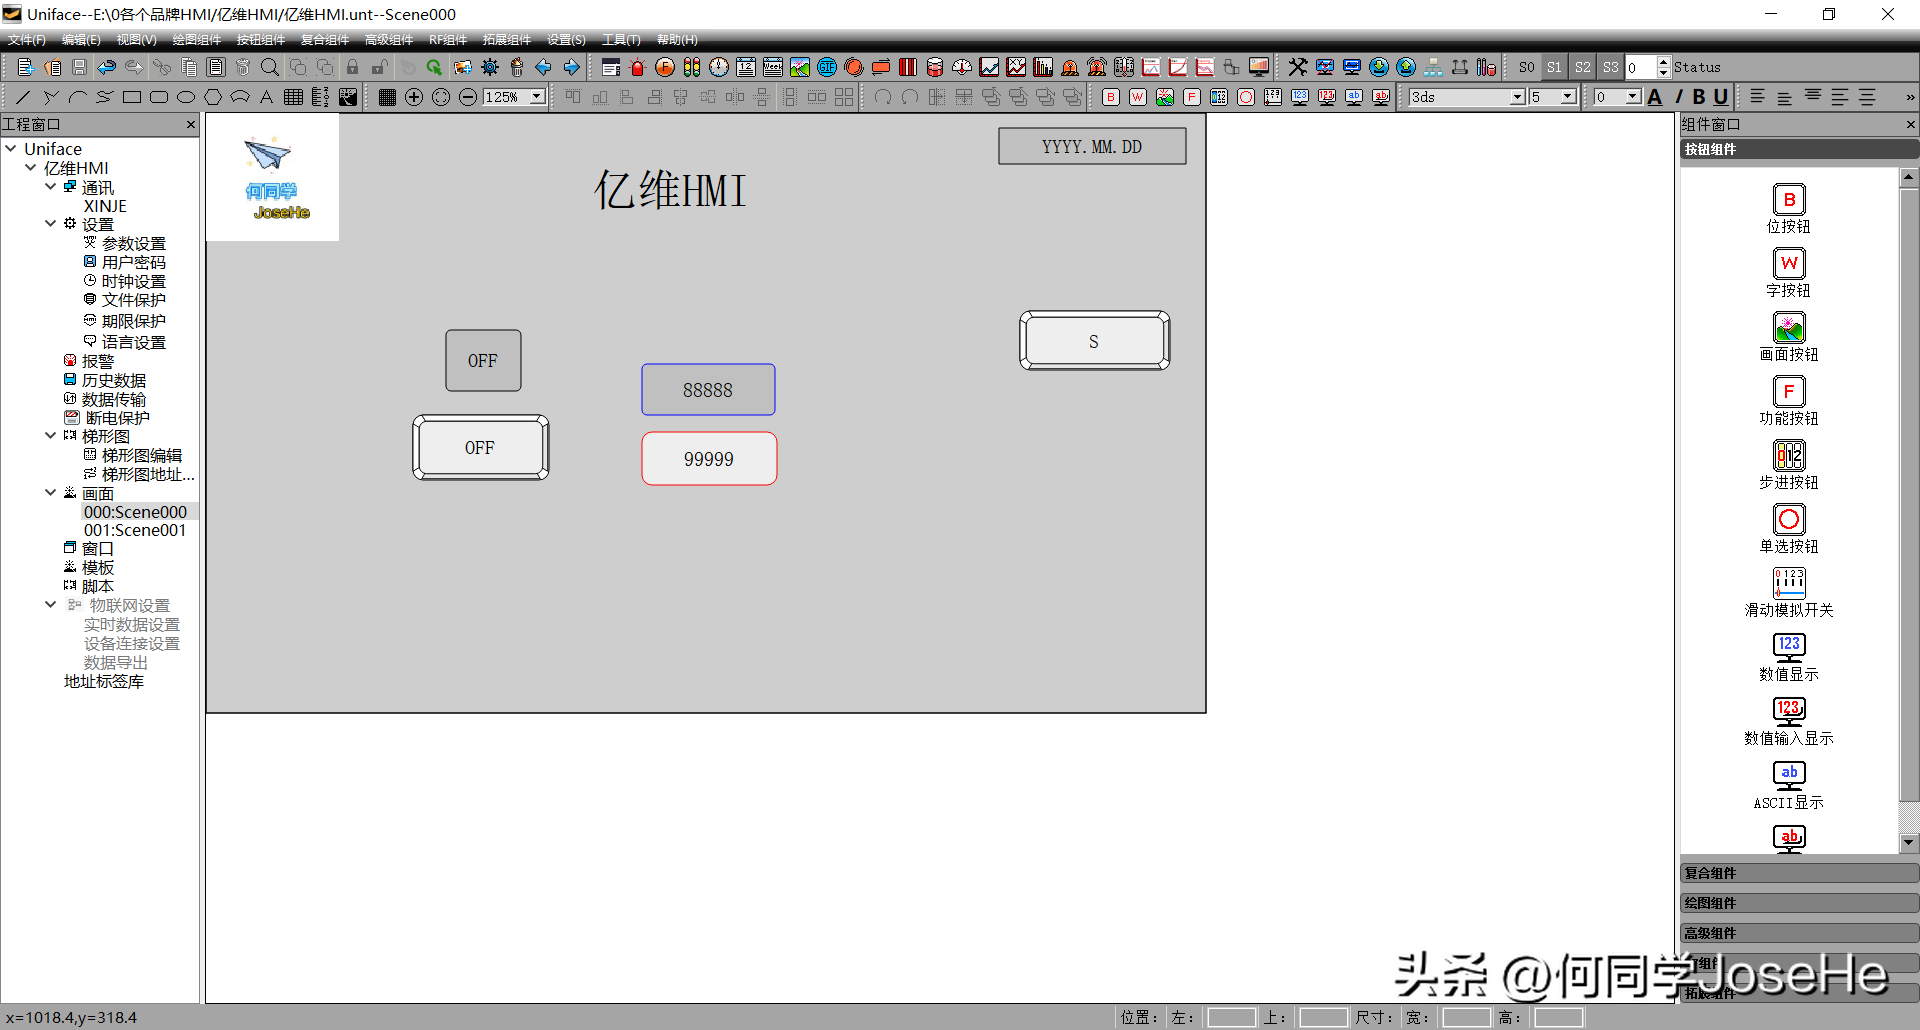The width and height of the screenshot is (1920, 1030).
Task: Open the 3ds font dropdown
Action: 1517,97
